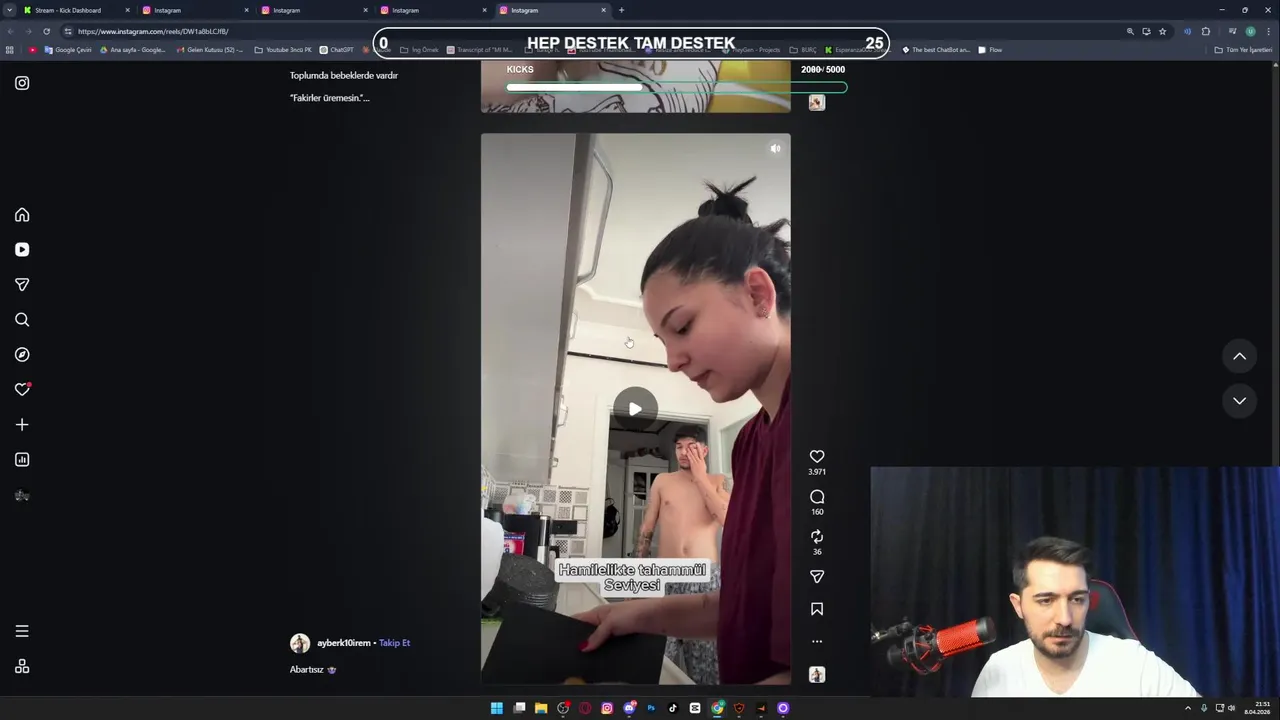1280x720 pixels.
Task: Open the Gelen Kutusu bookmark
Action: tap(210, 50)
